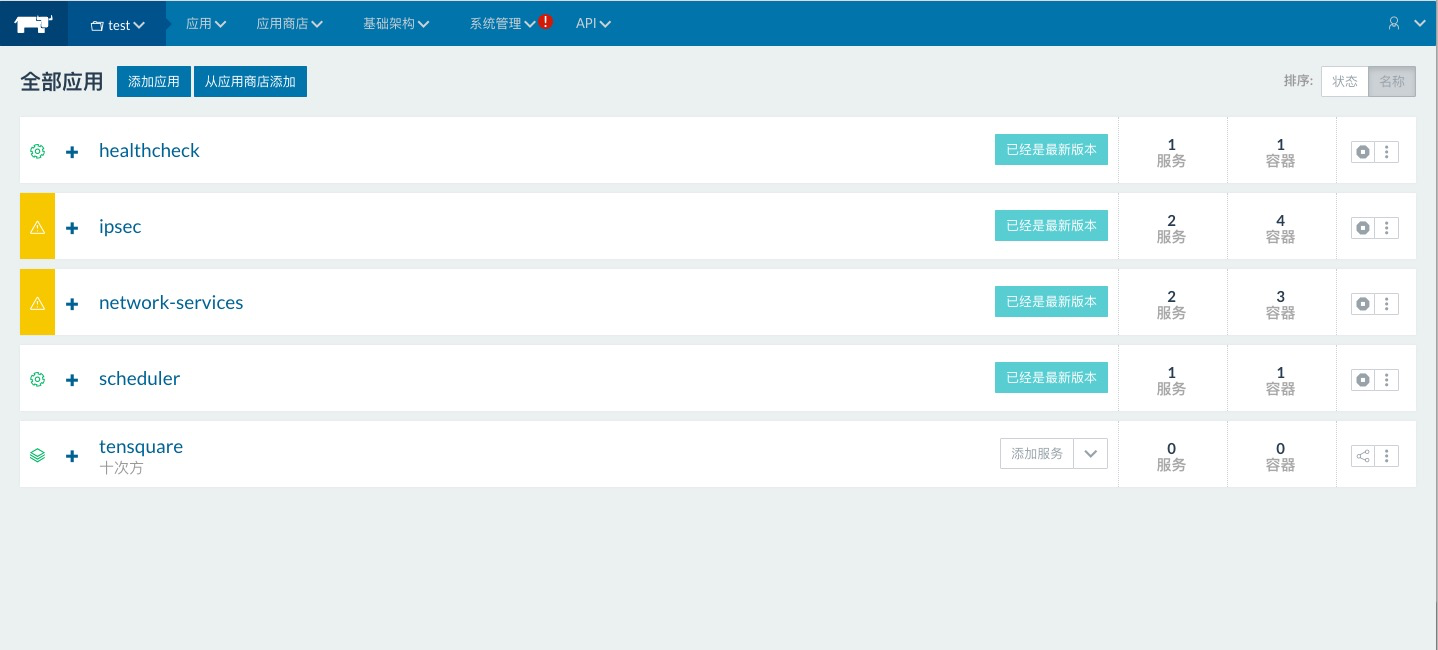Click the 添加应用 button
The width and height of the screenshot is (1438, 650).
point(154,82)
